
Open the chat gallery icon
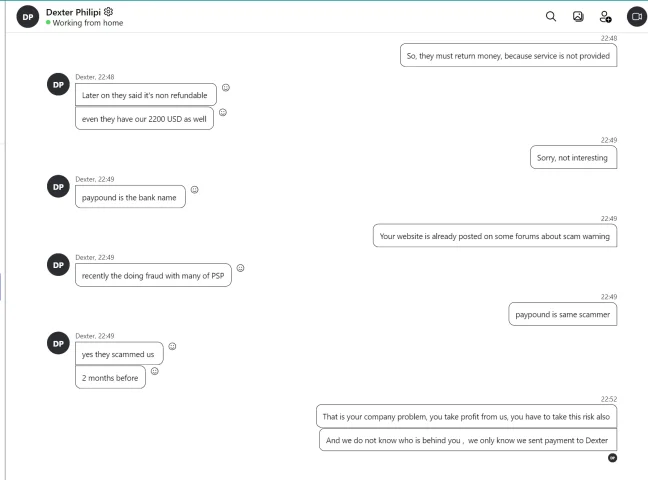pyautogui.click(x=578, y=17)
